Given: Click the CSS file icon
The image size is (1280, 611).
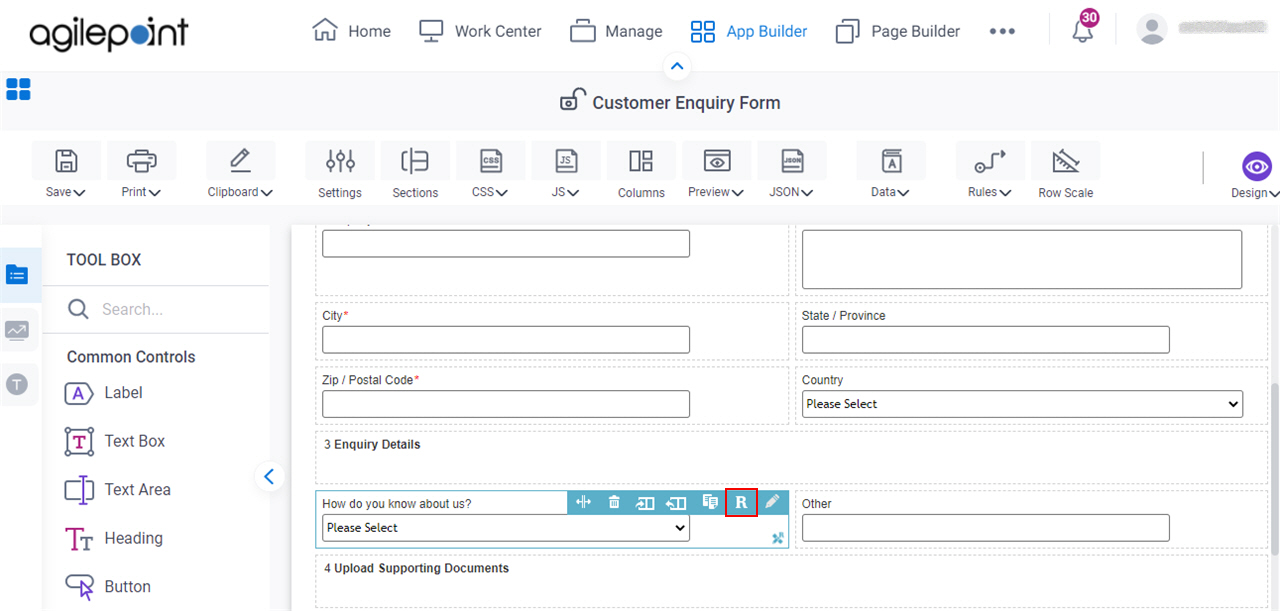Looking at the screenshot, I should click(x=491, y=161).
